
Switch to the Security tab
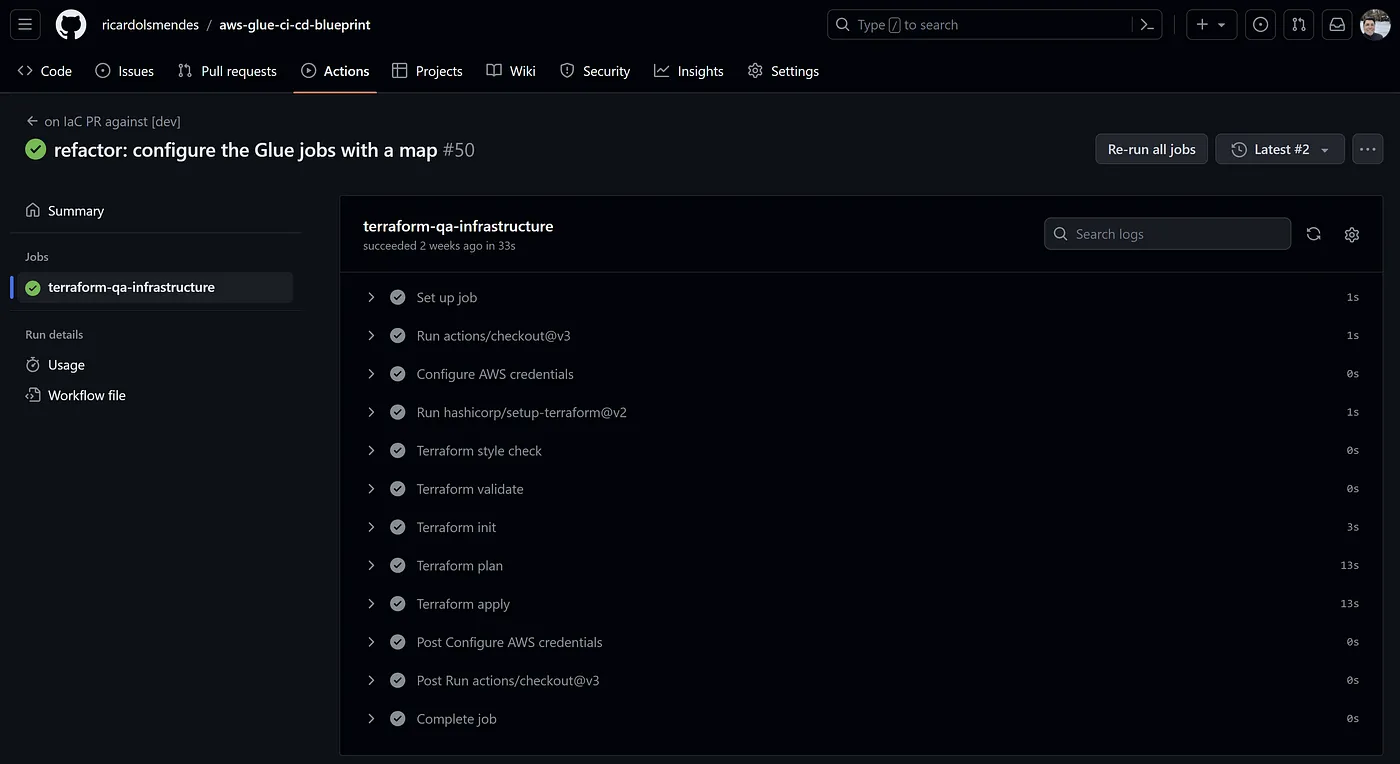click(595, 71)
